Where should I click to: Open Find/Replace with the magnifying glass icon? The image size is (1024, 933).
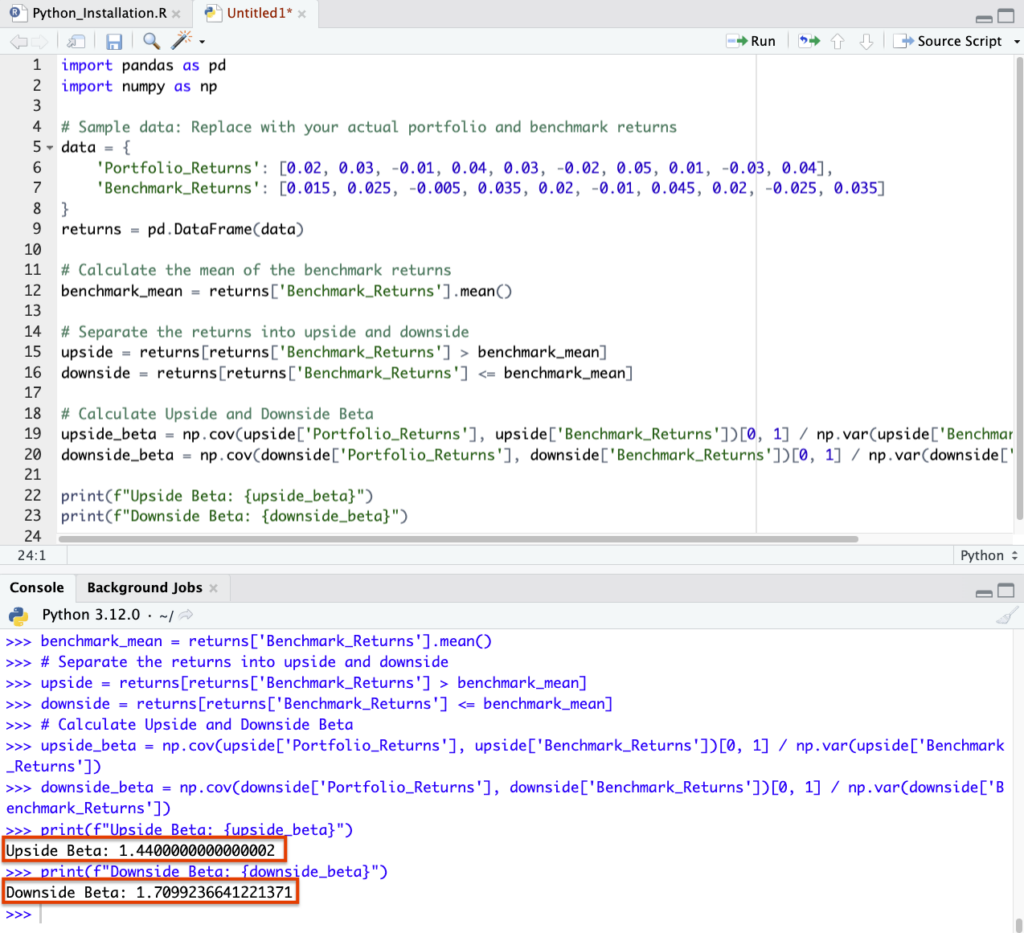click(x=151, y=41)
